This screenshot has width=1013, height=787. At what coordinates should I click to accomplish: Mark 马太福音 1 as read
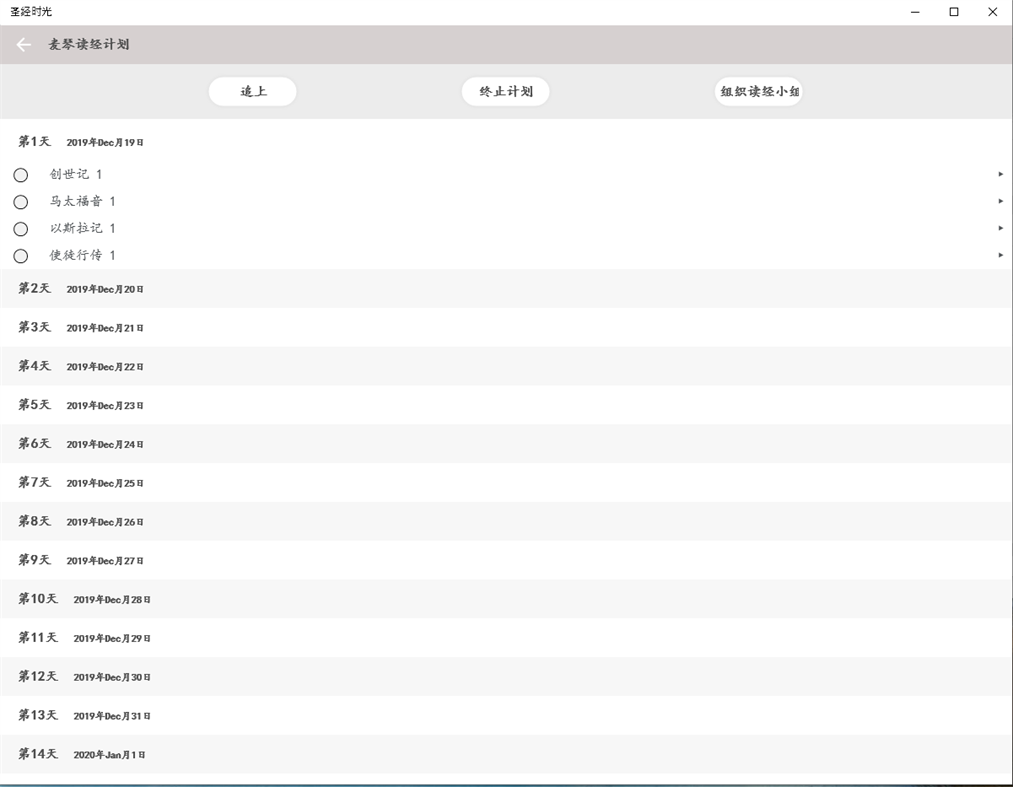coord(21,201)
